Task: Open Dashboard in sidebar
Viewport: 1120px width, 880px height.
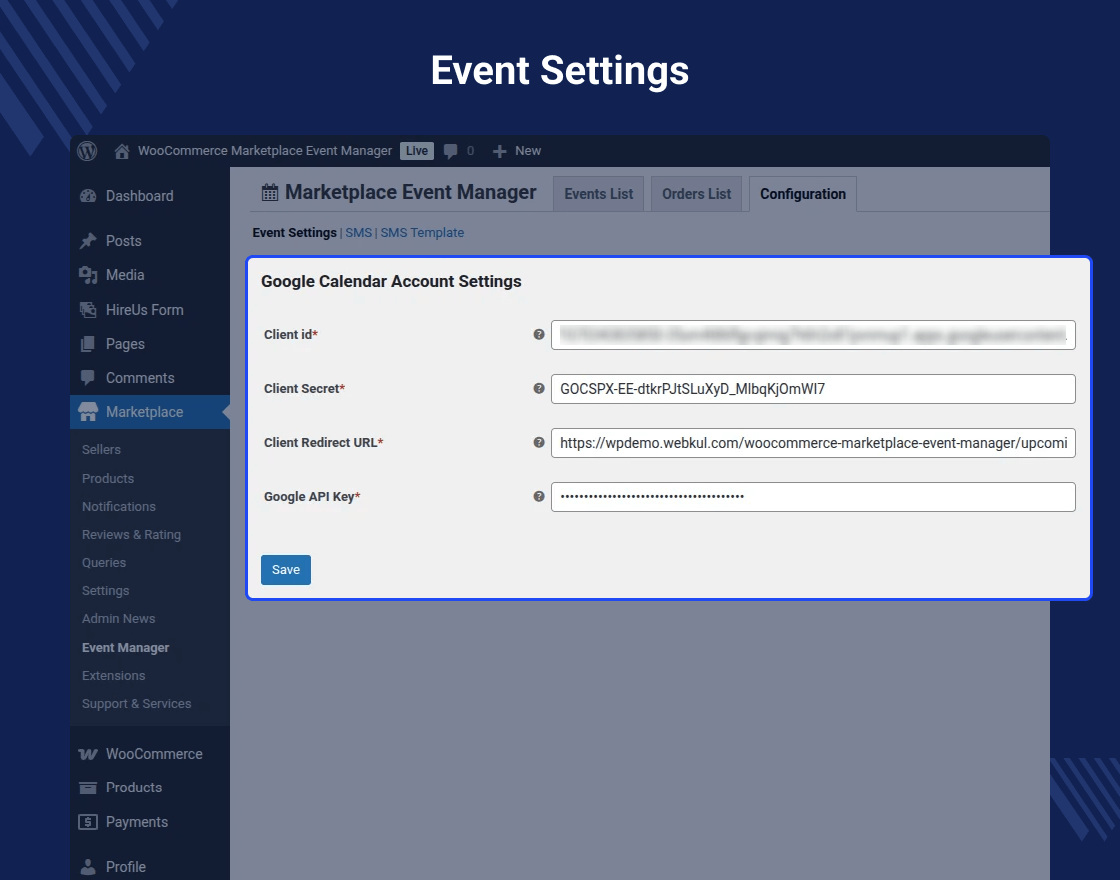Action: pyautogui.click(x=139, y=196)
